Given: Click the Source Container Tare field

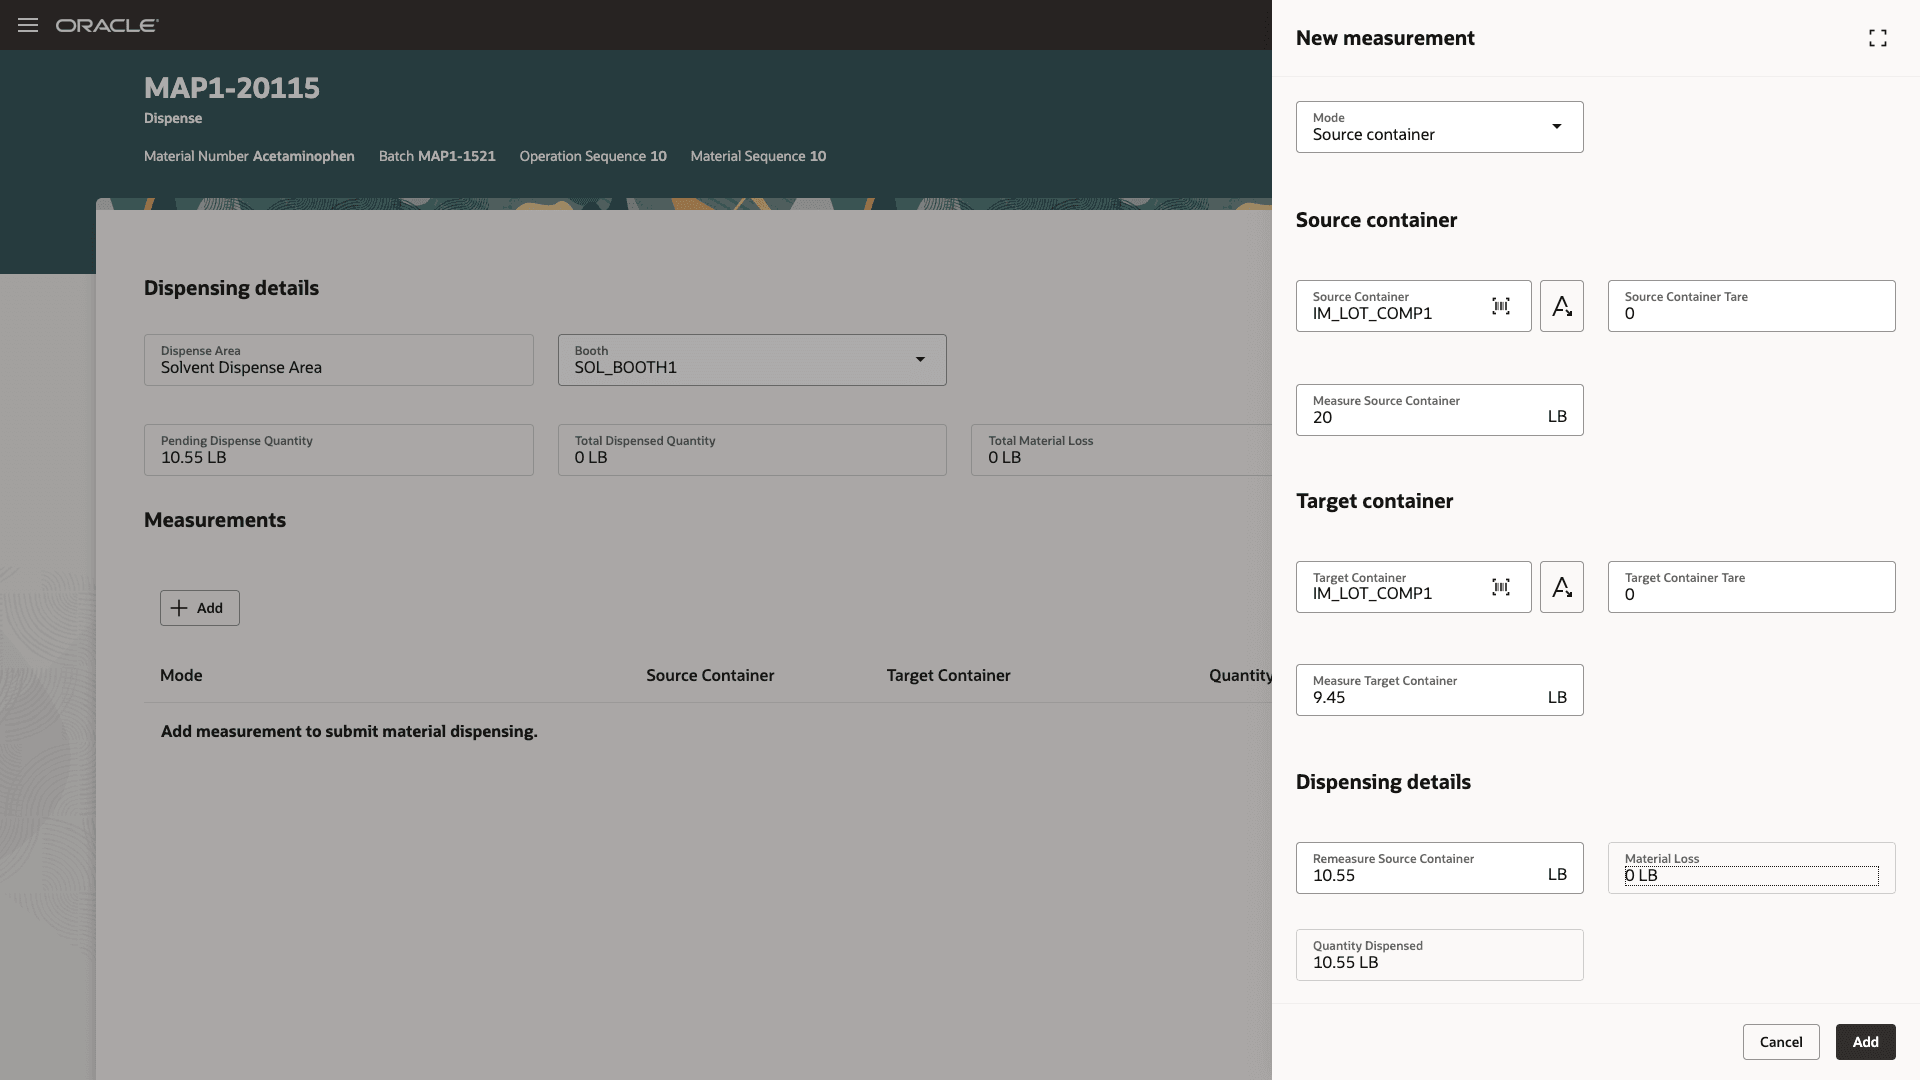Looking at the screenshot, I should click(1752, 306).
